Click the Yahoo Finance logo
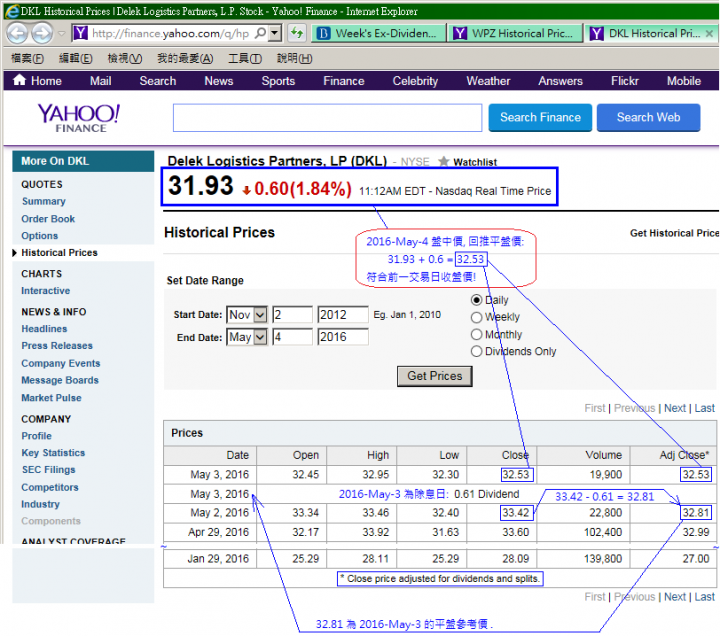Image resolution: width=720 pixels, height=636 pixels. (79, 118)
